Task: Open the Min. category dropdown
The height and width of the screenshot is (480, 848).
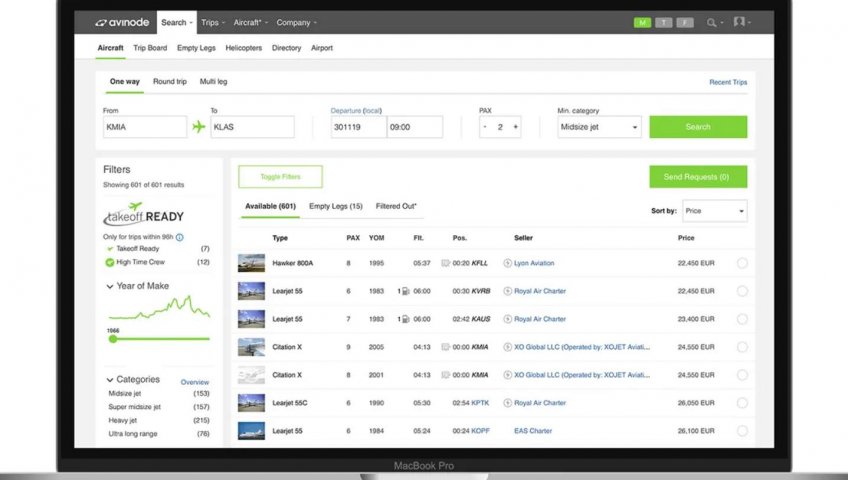Action: pos(600,127)
